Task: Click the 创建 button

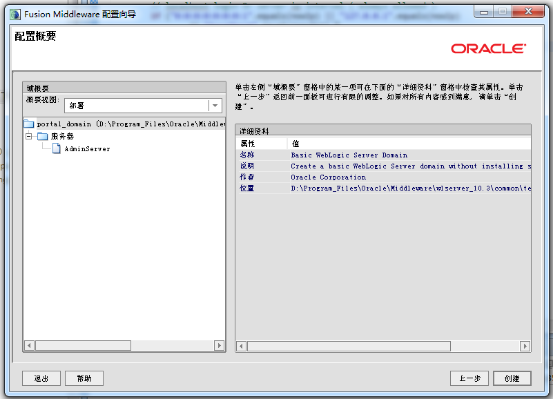Action: coord(512,378)
